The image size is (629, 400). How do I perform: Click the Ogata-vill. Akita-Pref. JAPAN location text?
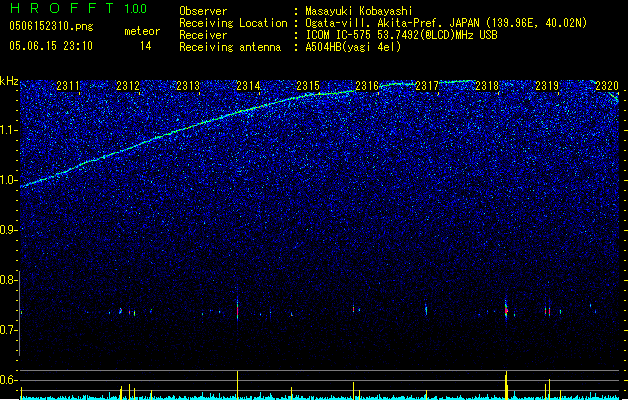point(446,23)
